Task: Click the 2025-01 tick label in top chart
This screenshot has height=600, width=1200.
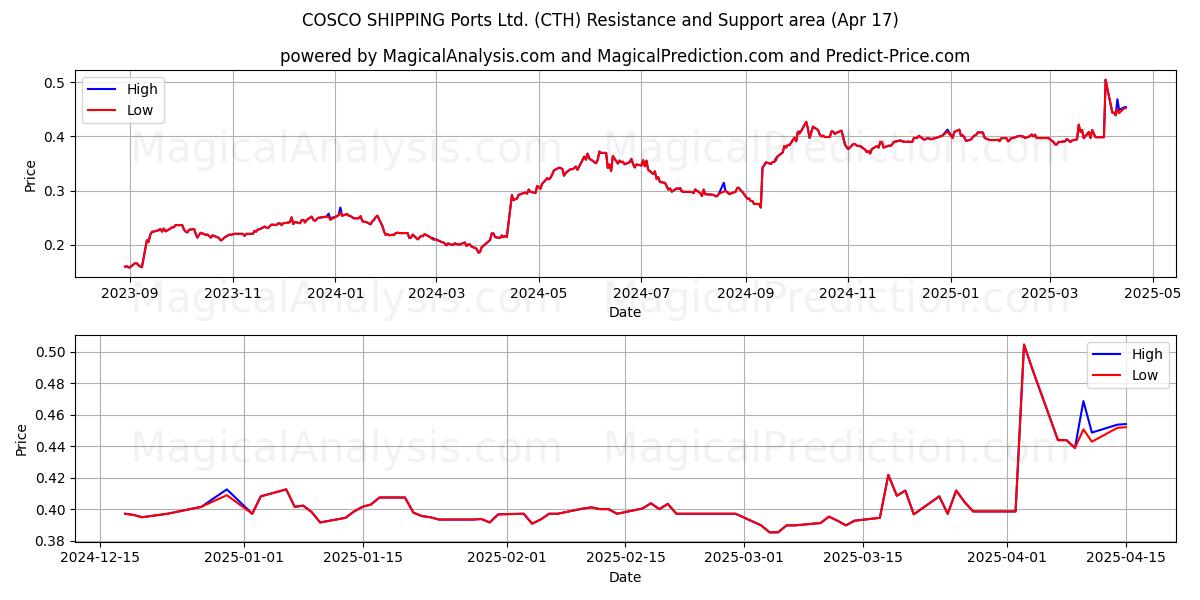Action: [x=950, y=295]
